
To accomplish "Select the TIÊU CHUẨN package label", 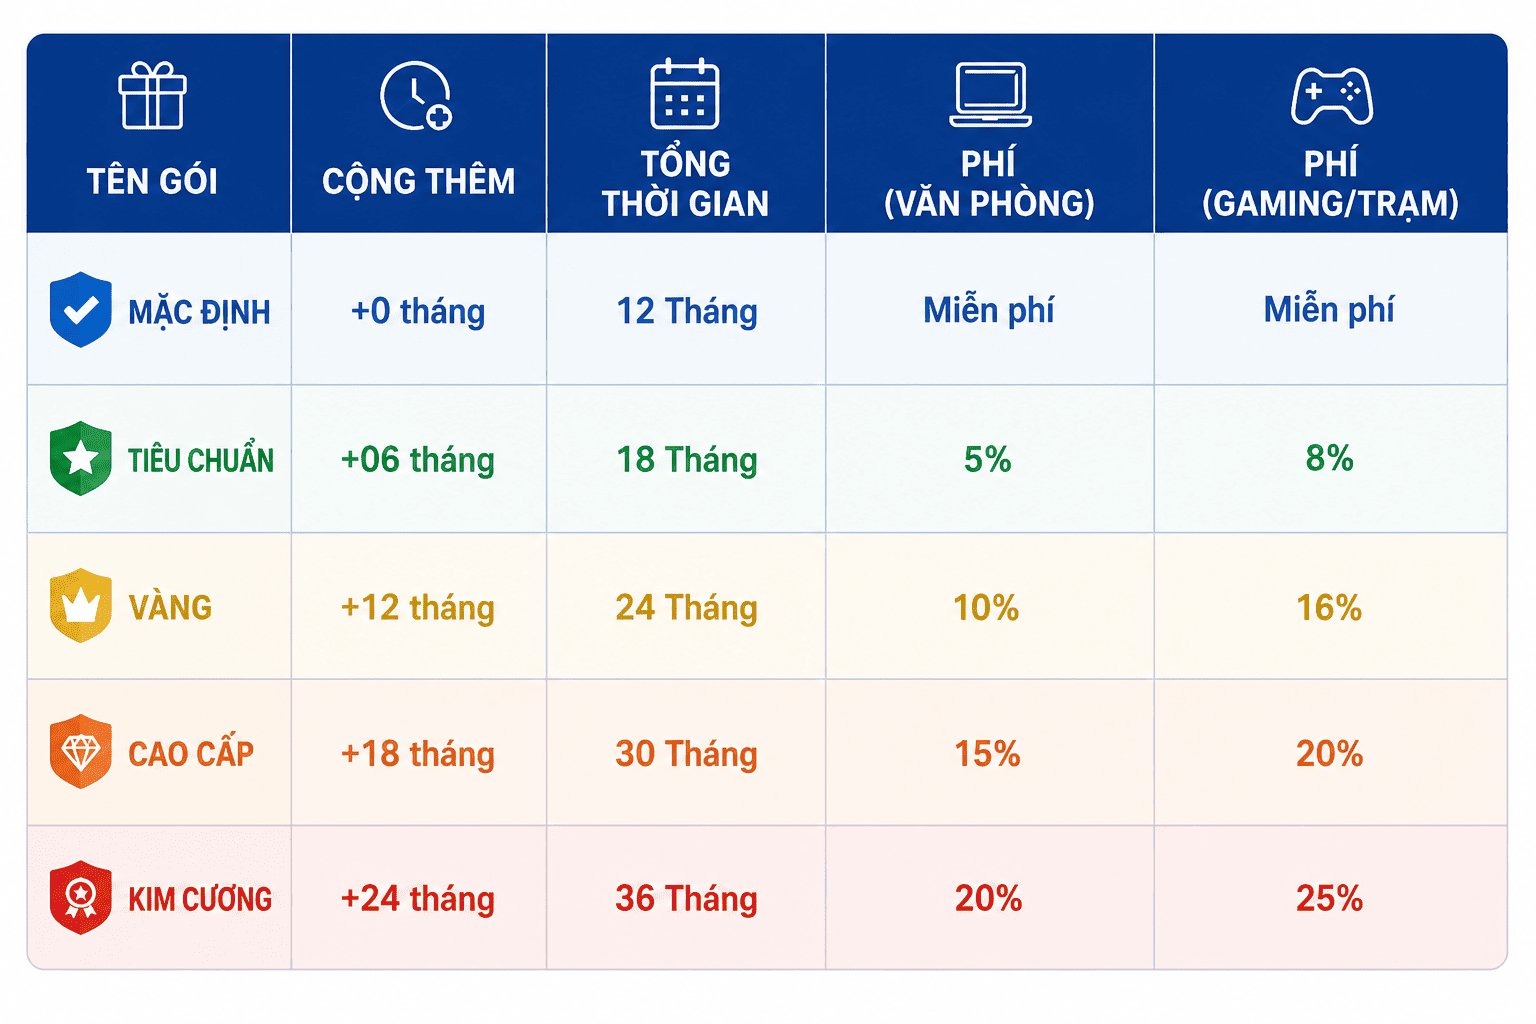I will [x=200, y=460].
